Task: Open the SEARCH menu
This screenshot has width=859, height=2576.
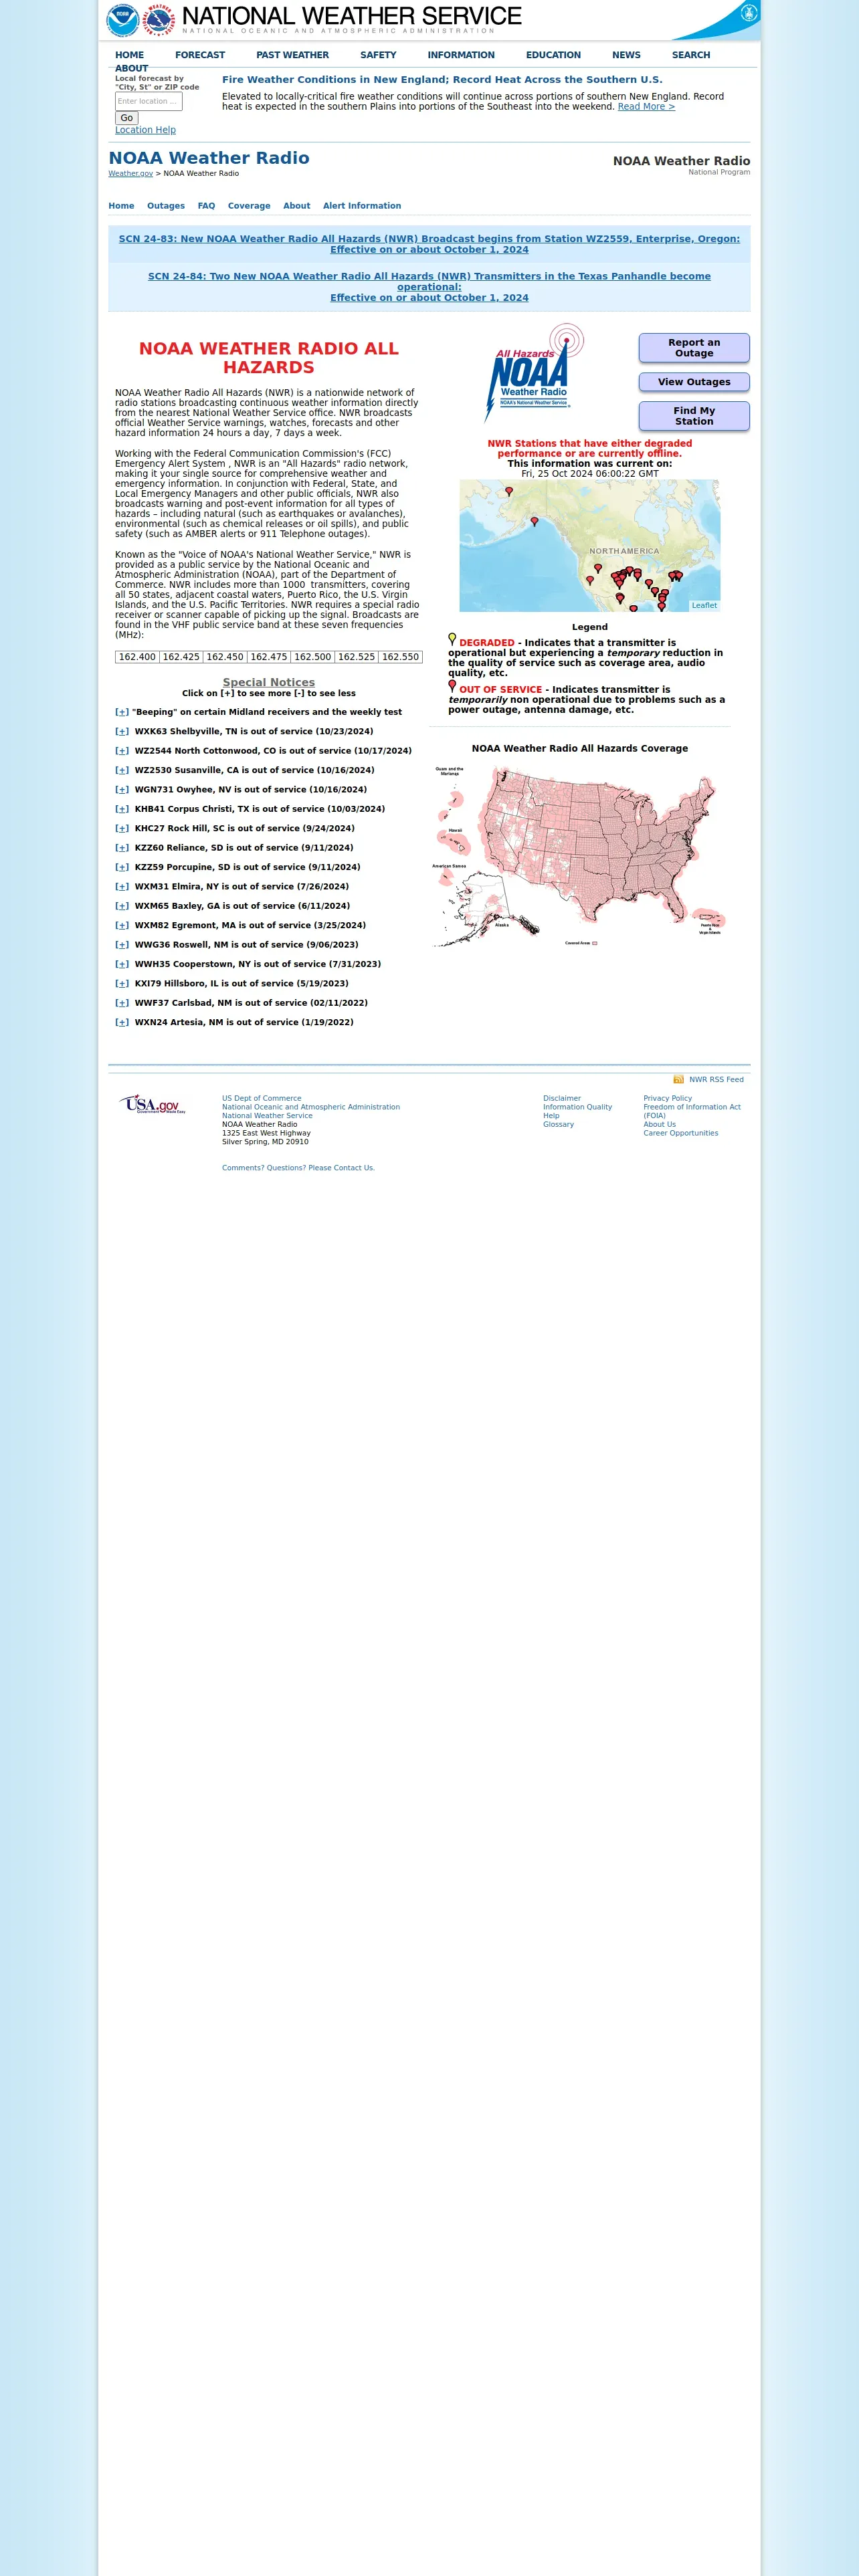Action: click(x=691, y=55)
